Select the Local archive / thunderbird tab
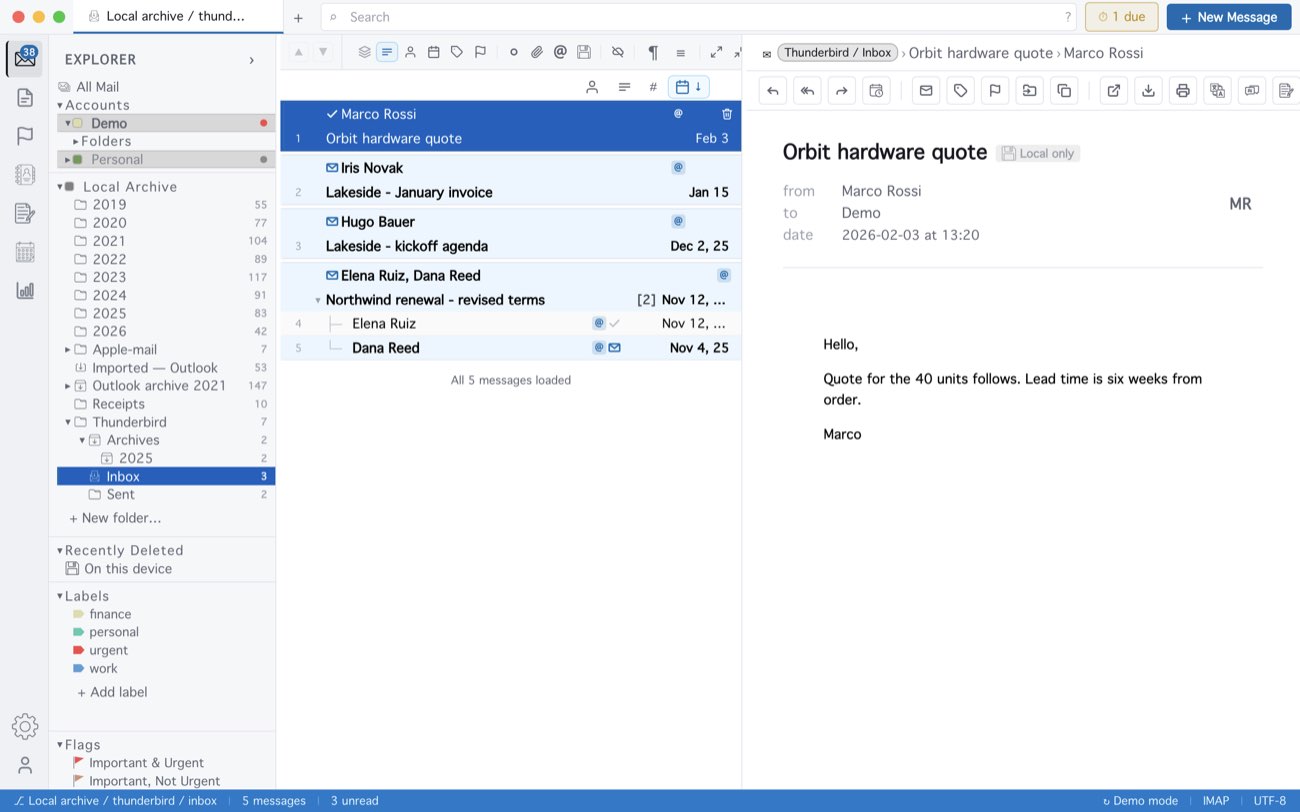The image size is (1300, 812). [178, 16]
